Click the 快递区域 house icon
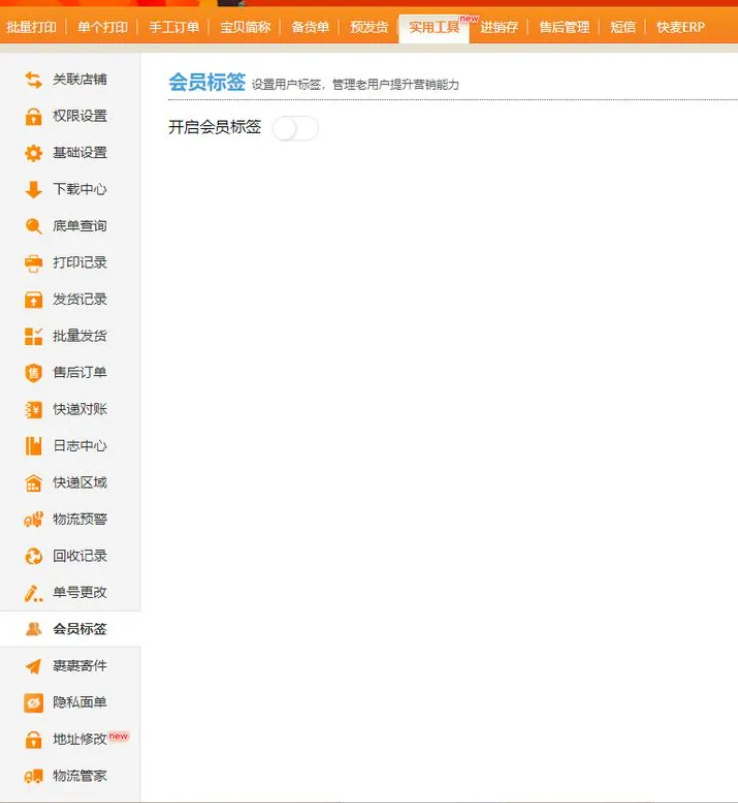The image size is (738, 803). point(33,482)
